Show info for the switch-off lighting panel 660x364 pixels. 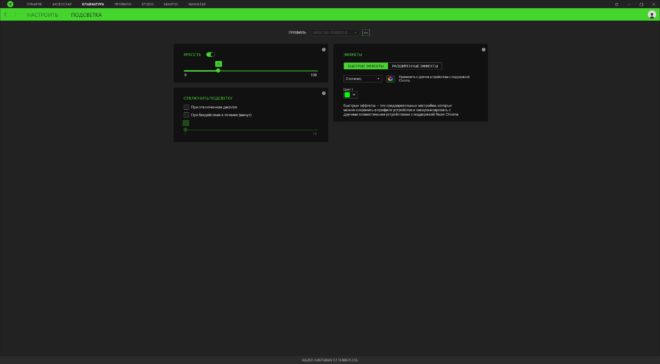[324, 93]
